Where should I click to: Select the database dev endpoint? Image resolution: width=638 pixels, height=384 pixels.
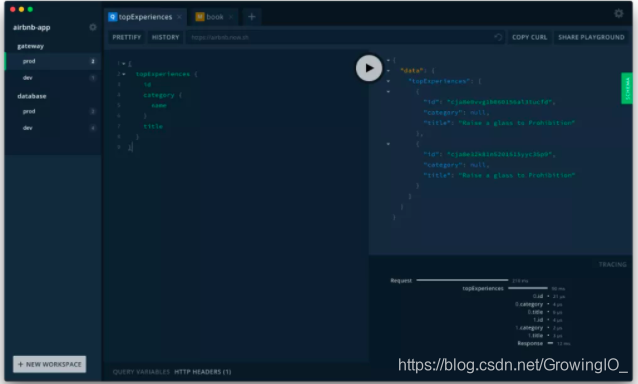point(53,128)
